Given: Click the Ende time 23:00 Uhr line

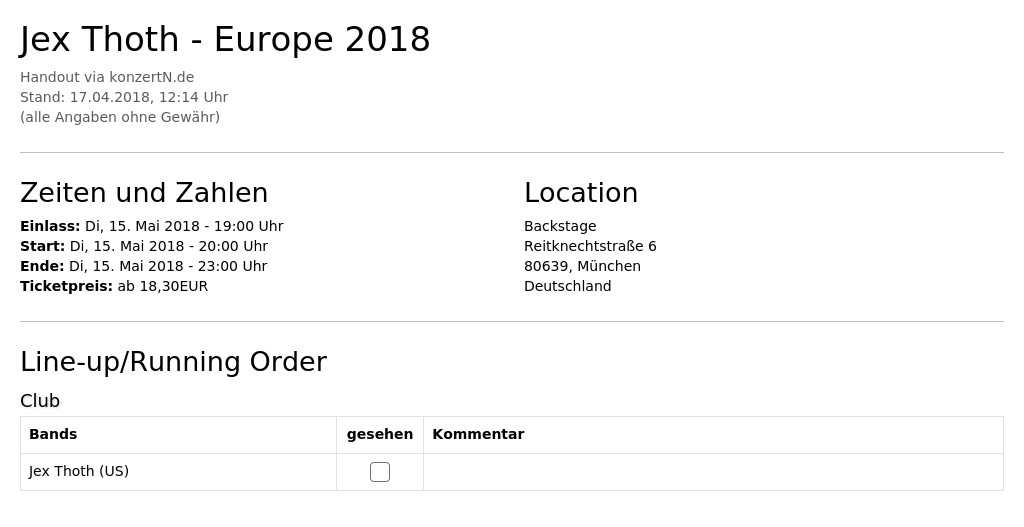Looking at the screenshot, I should [144, 266].
